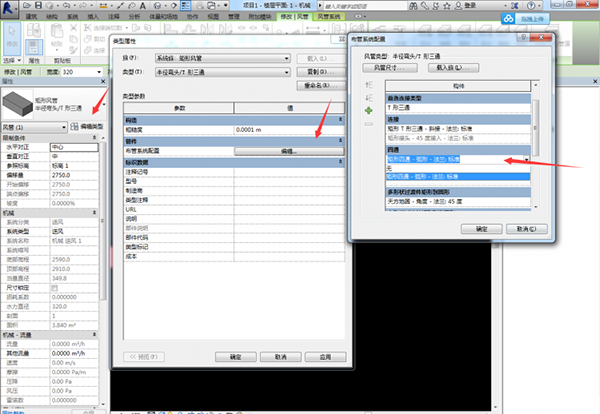Collapse the Construction group in Type Properties
The width and height of the screenshot is (600, 414).
pos(340,120)
